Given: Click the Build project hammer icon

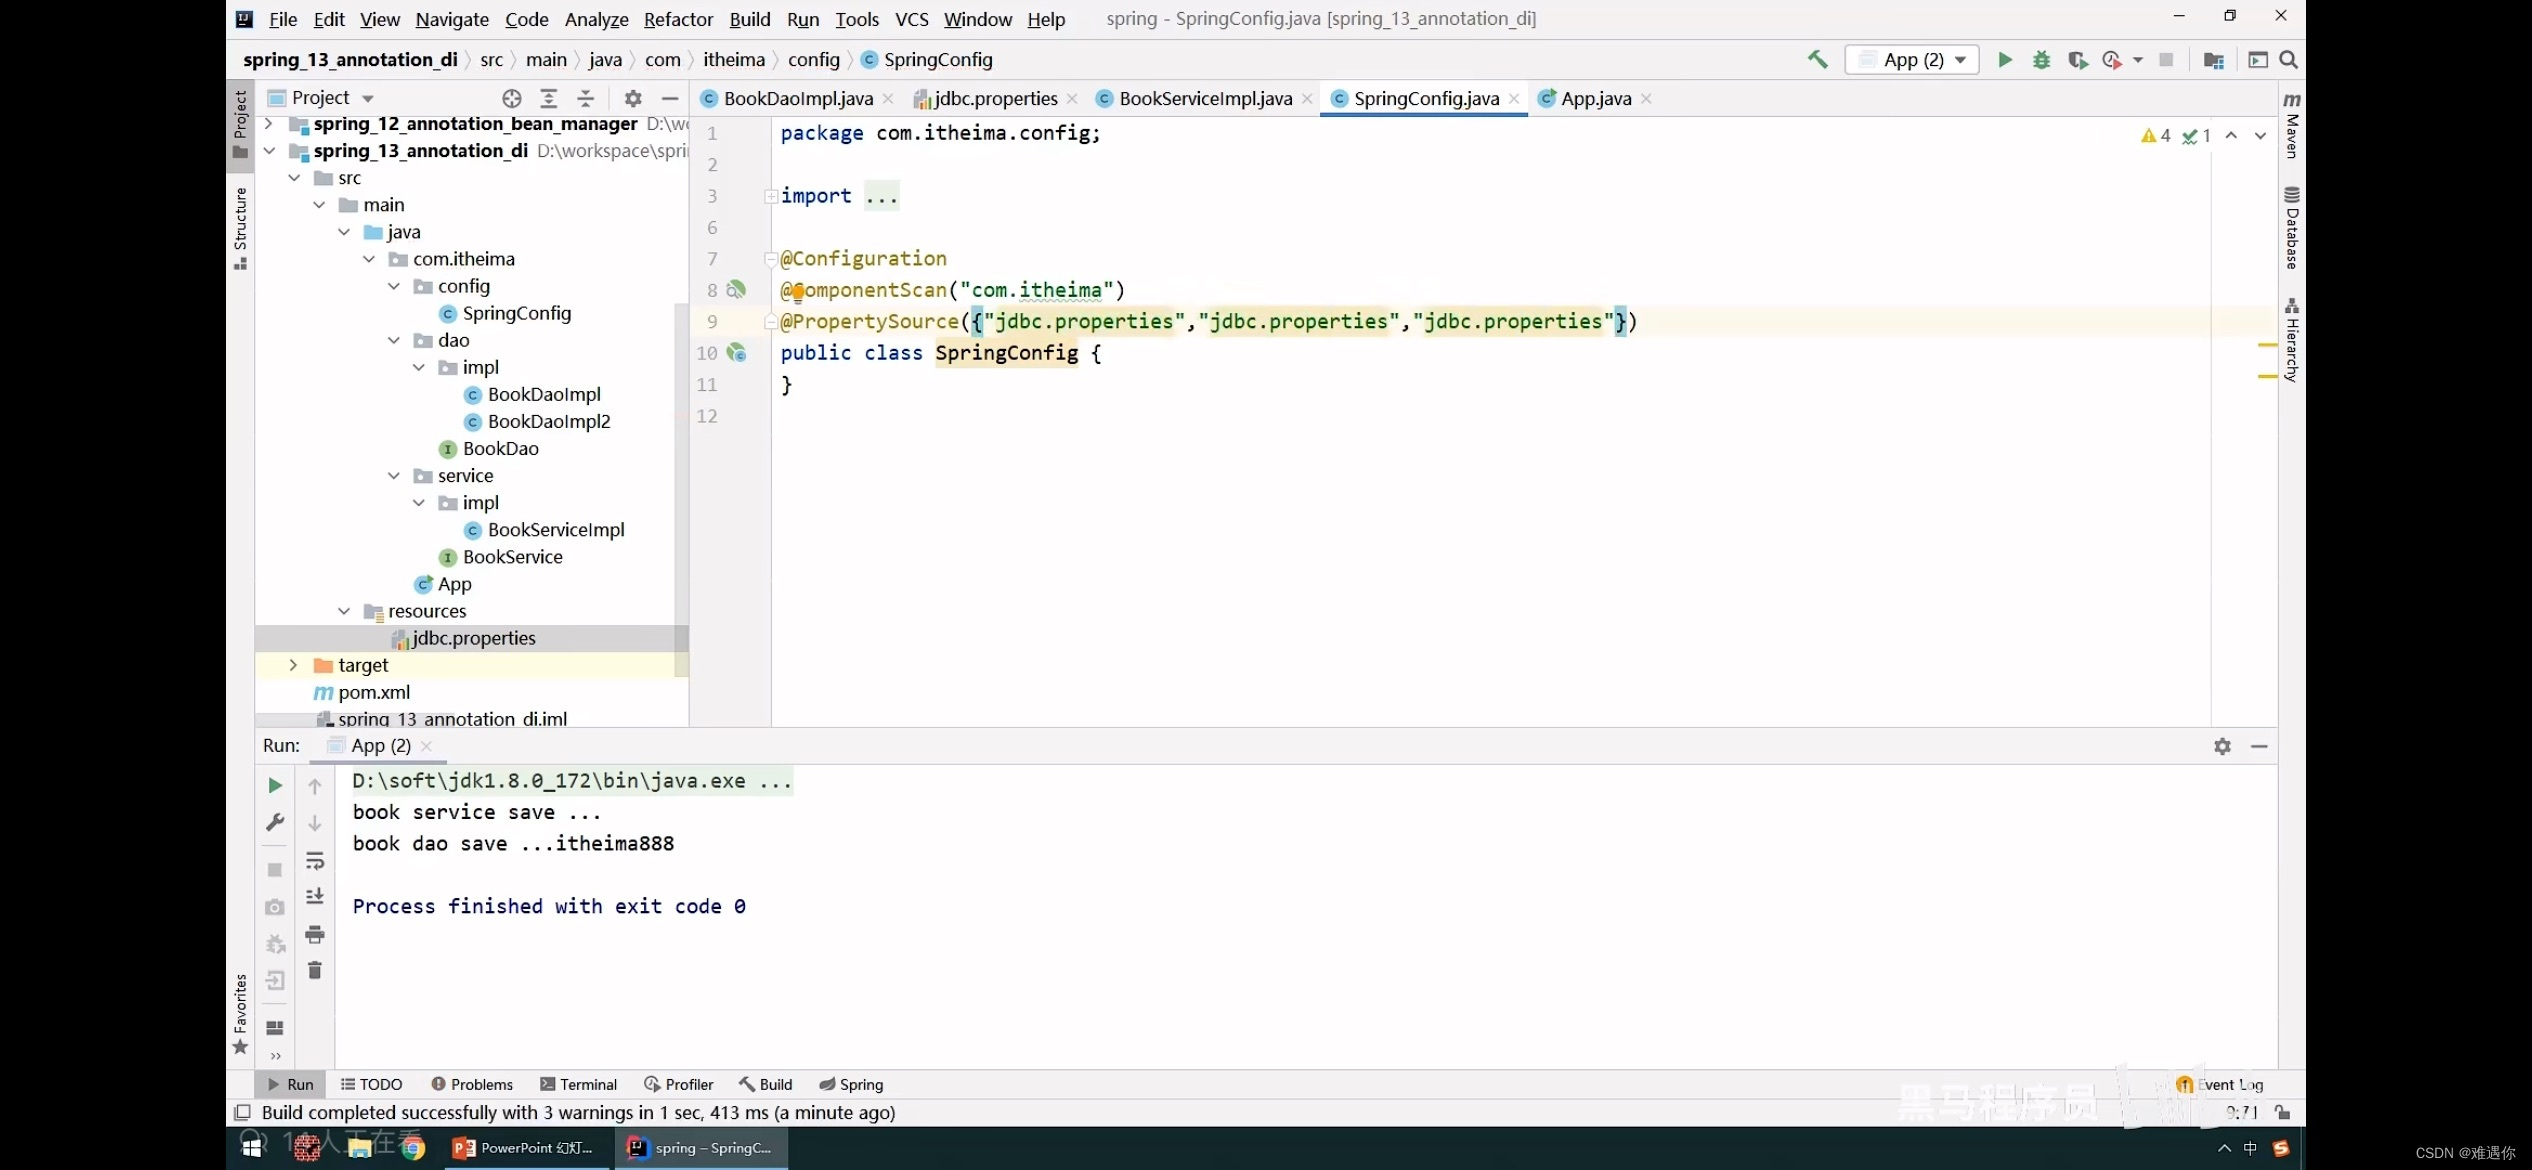Looking at the screenshot, I should (x=1817, y=60).
